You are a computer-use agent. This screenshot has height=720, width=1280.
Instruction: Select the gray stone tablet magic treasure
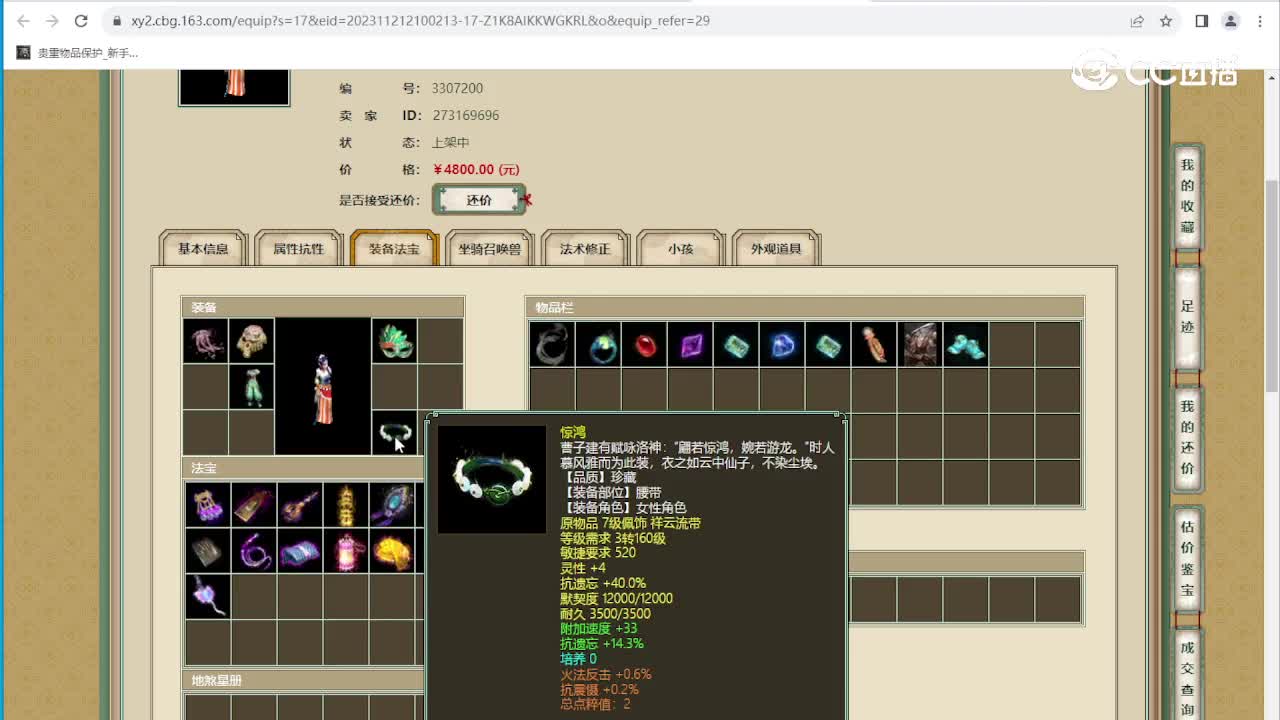(208, 551)
